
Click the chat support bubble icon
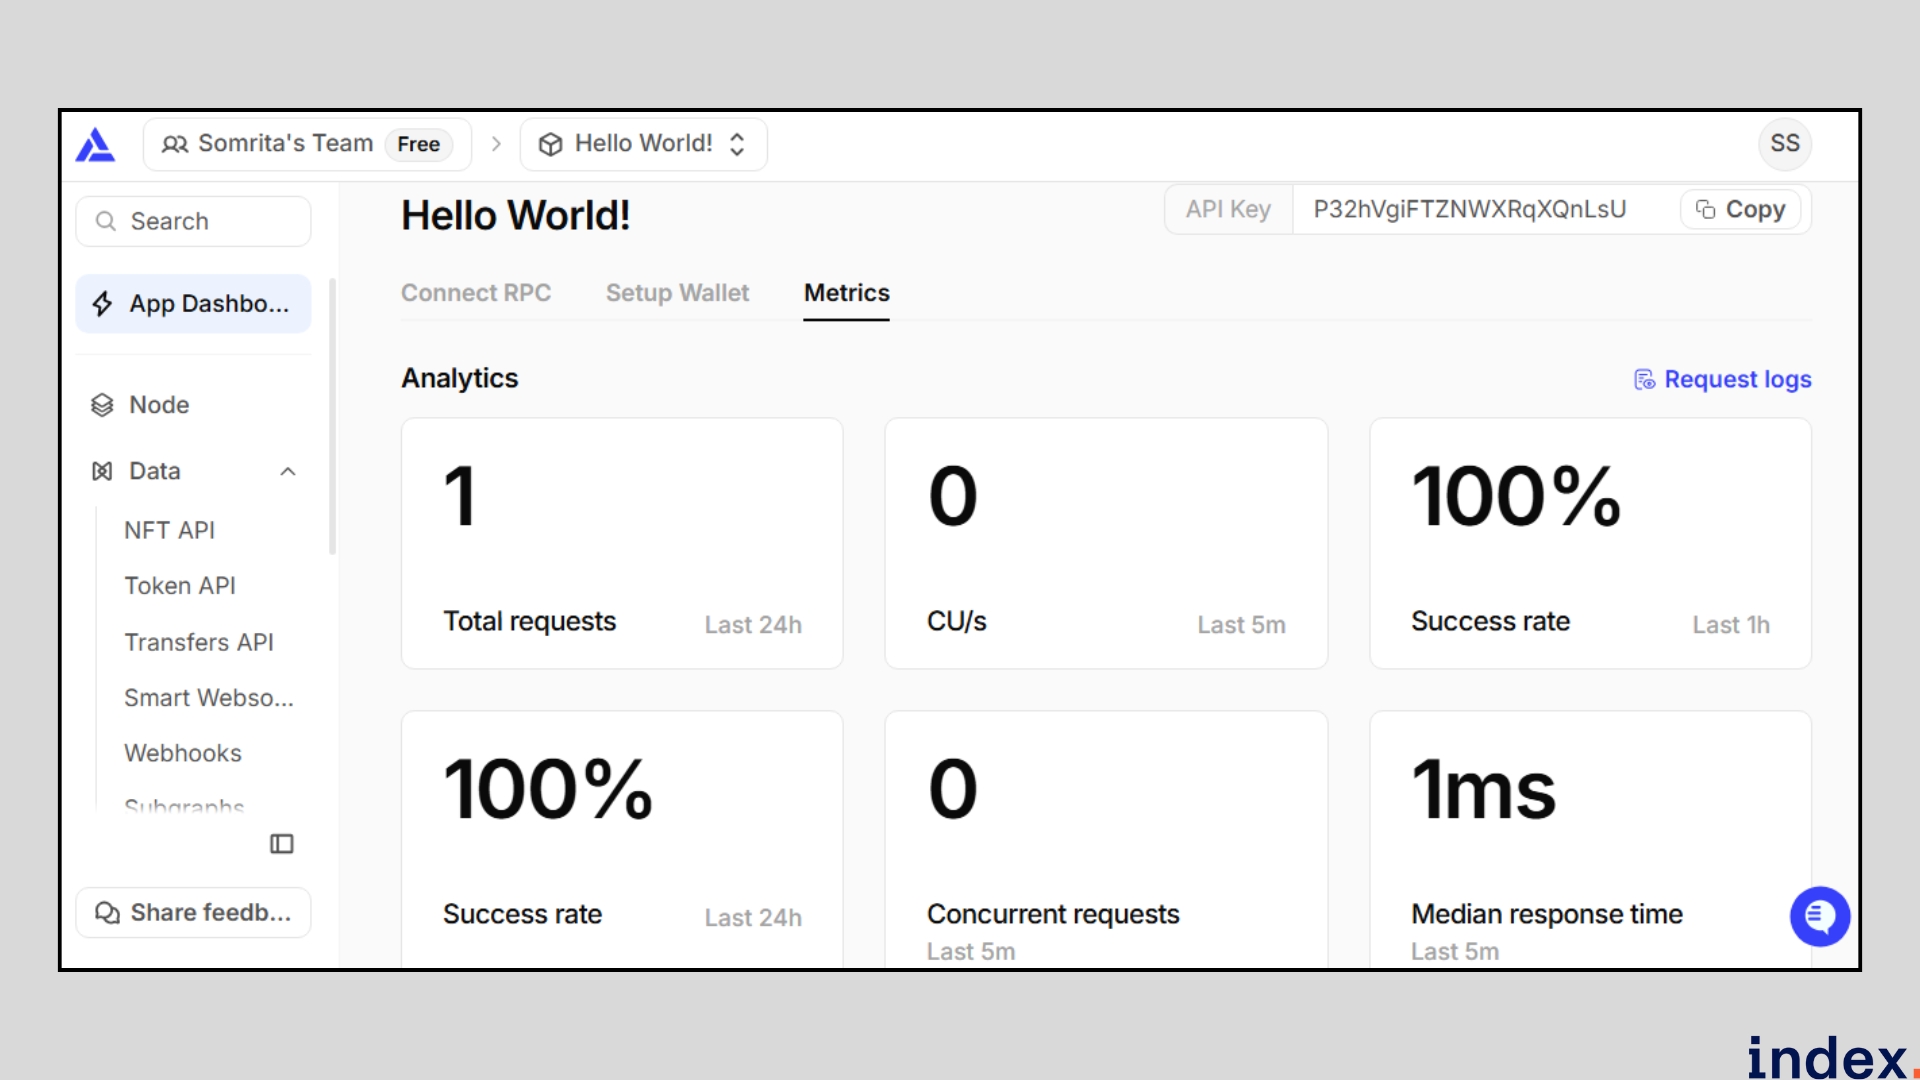[1819, 916]
